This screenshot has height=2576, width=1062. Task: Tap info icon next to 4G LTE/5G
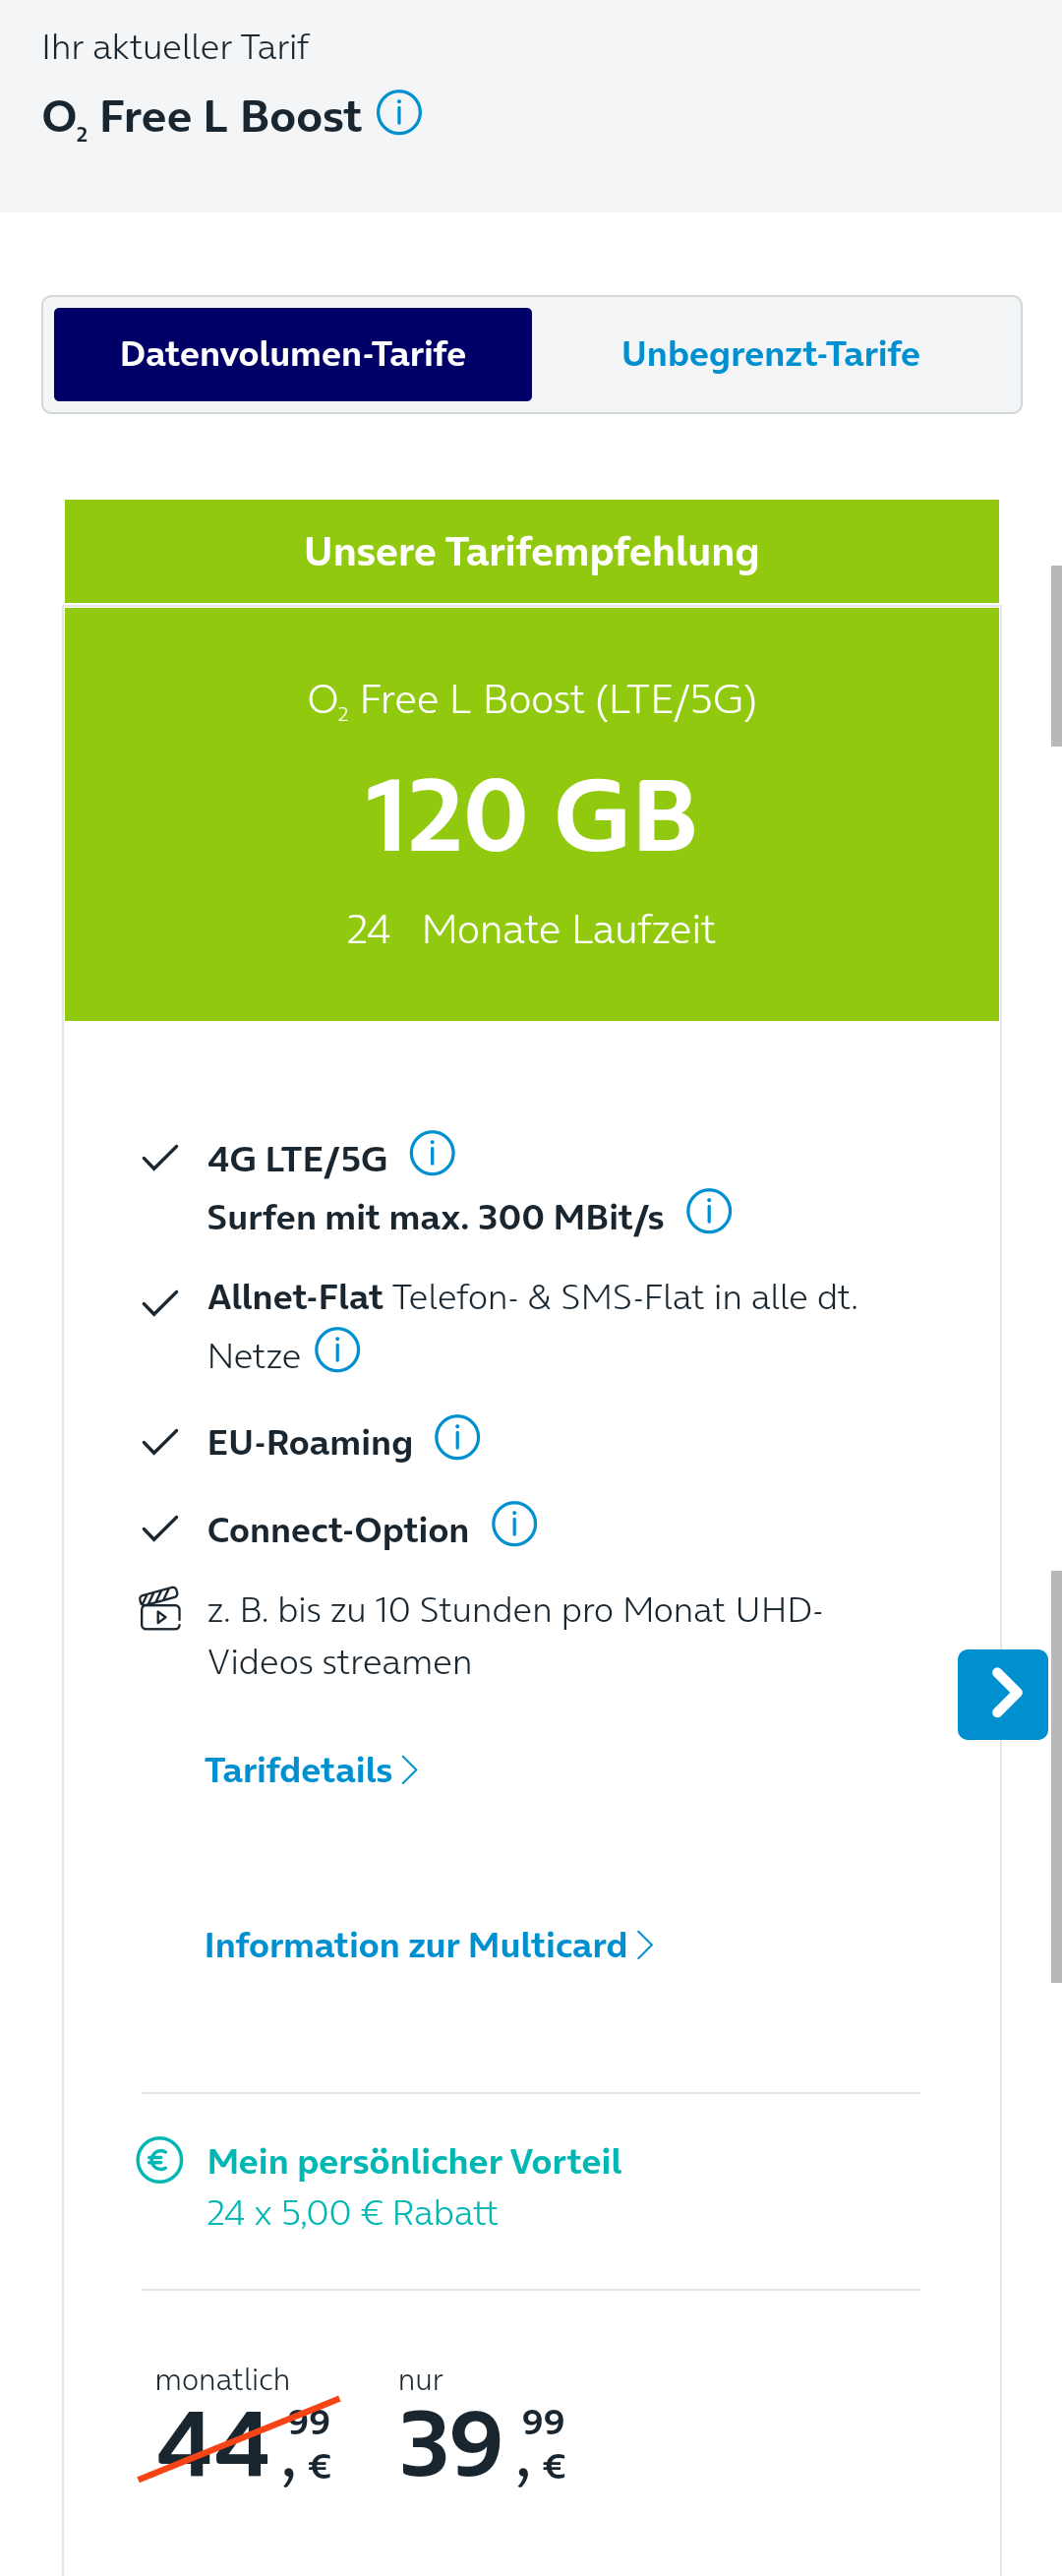point(432,1154)
